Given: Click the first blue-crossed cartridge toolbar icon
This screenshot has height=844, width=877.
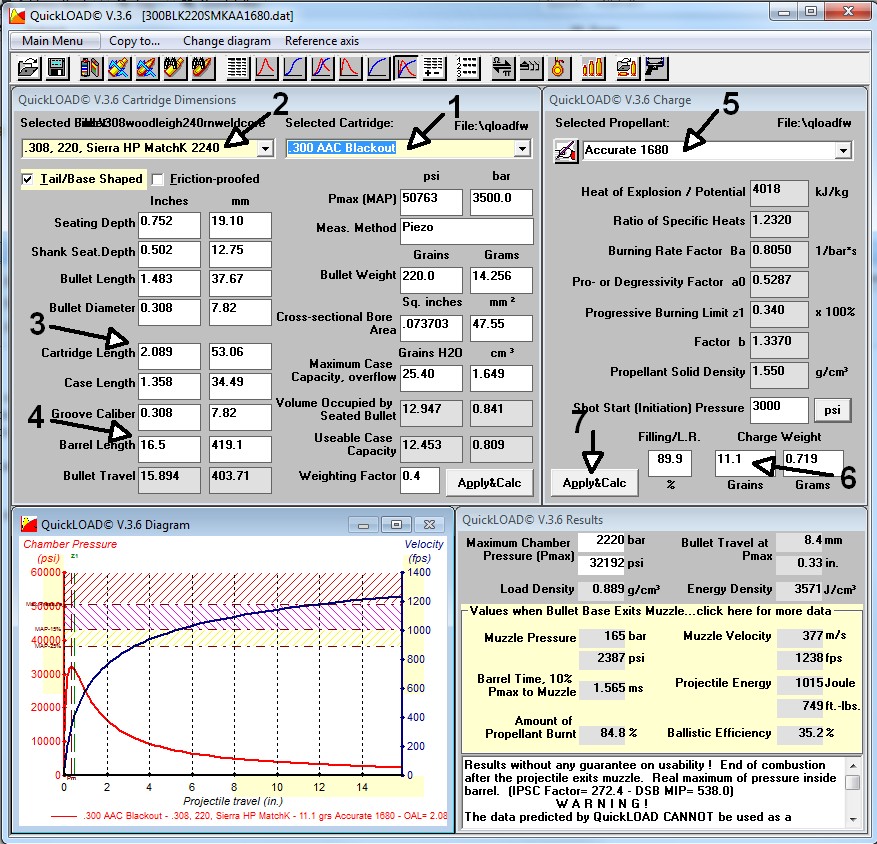Looking at the screenshot, I should 119,68.
